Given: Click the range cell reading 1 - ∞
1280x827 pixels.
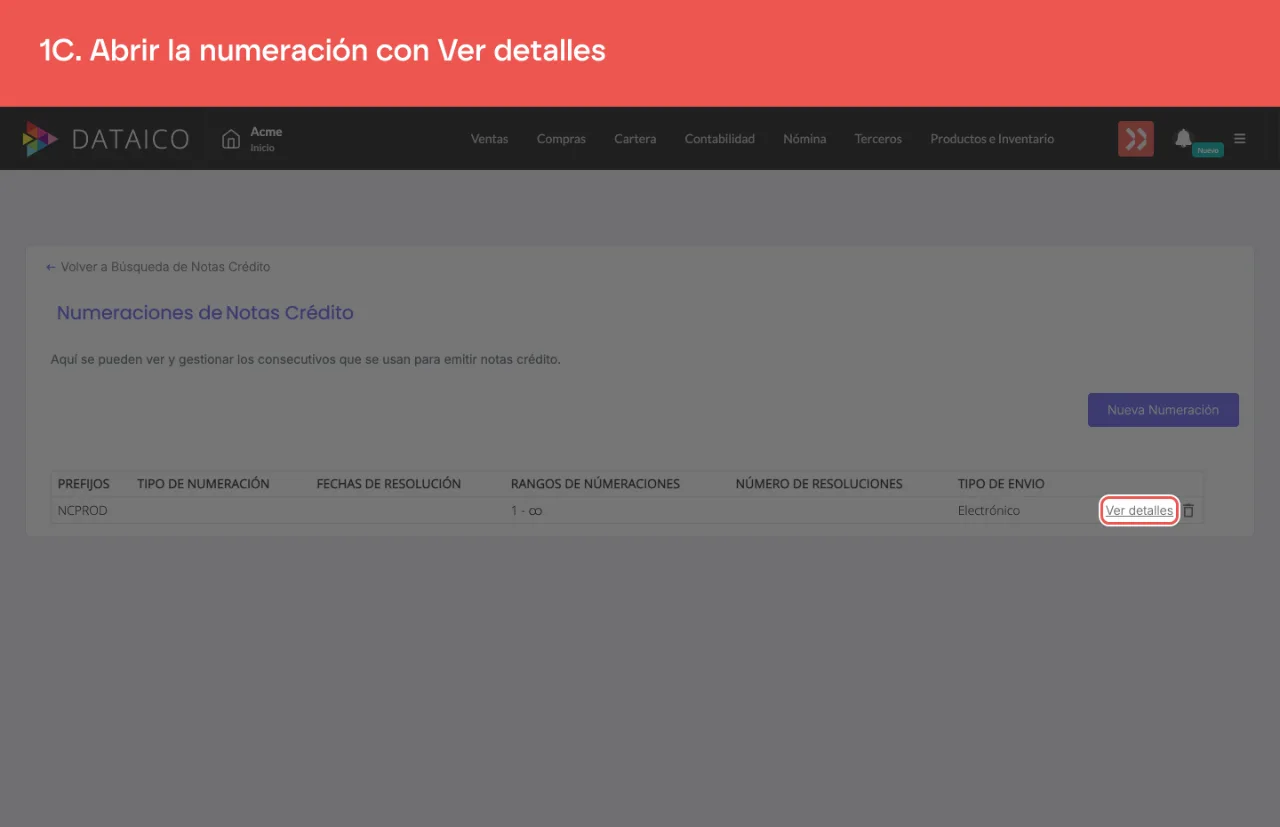Looking at the screenshot, I should click(527, 511).
